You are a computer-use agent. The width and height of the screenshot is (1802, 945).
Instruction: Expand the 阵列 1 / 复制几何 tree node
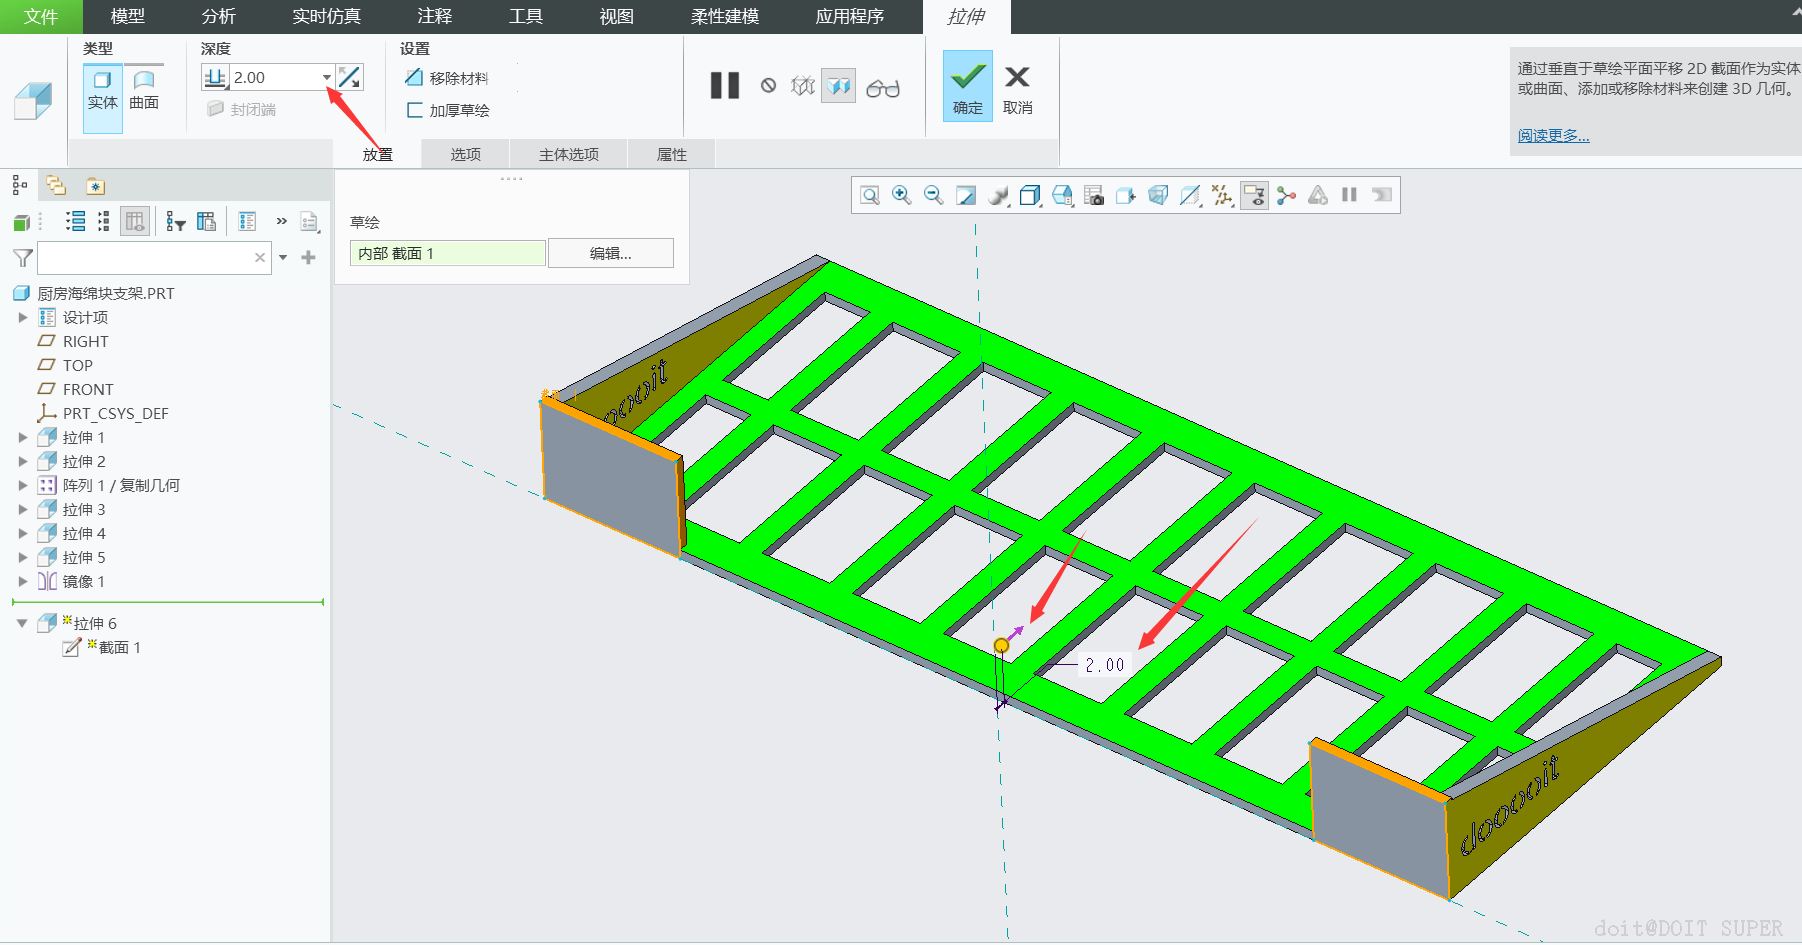[23, 485]
